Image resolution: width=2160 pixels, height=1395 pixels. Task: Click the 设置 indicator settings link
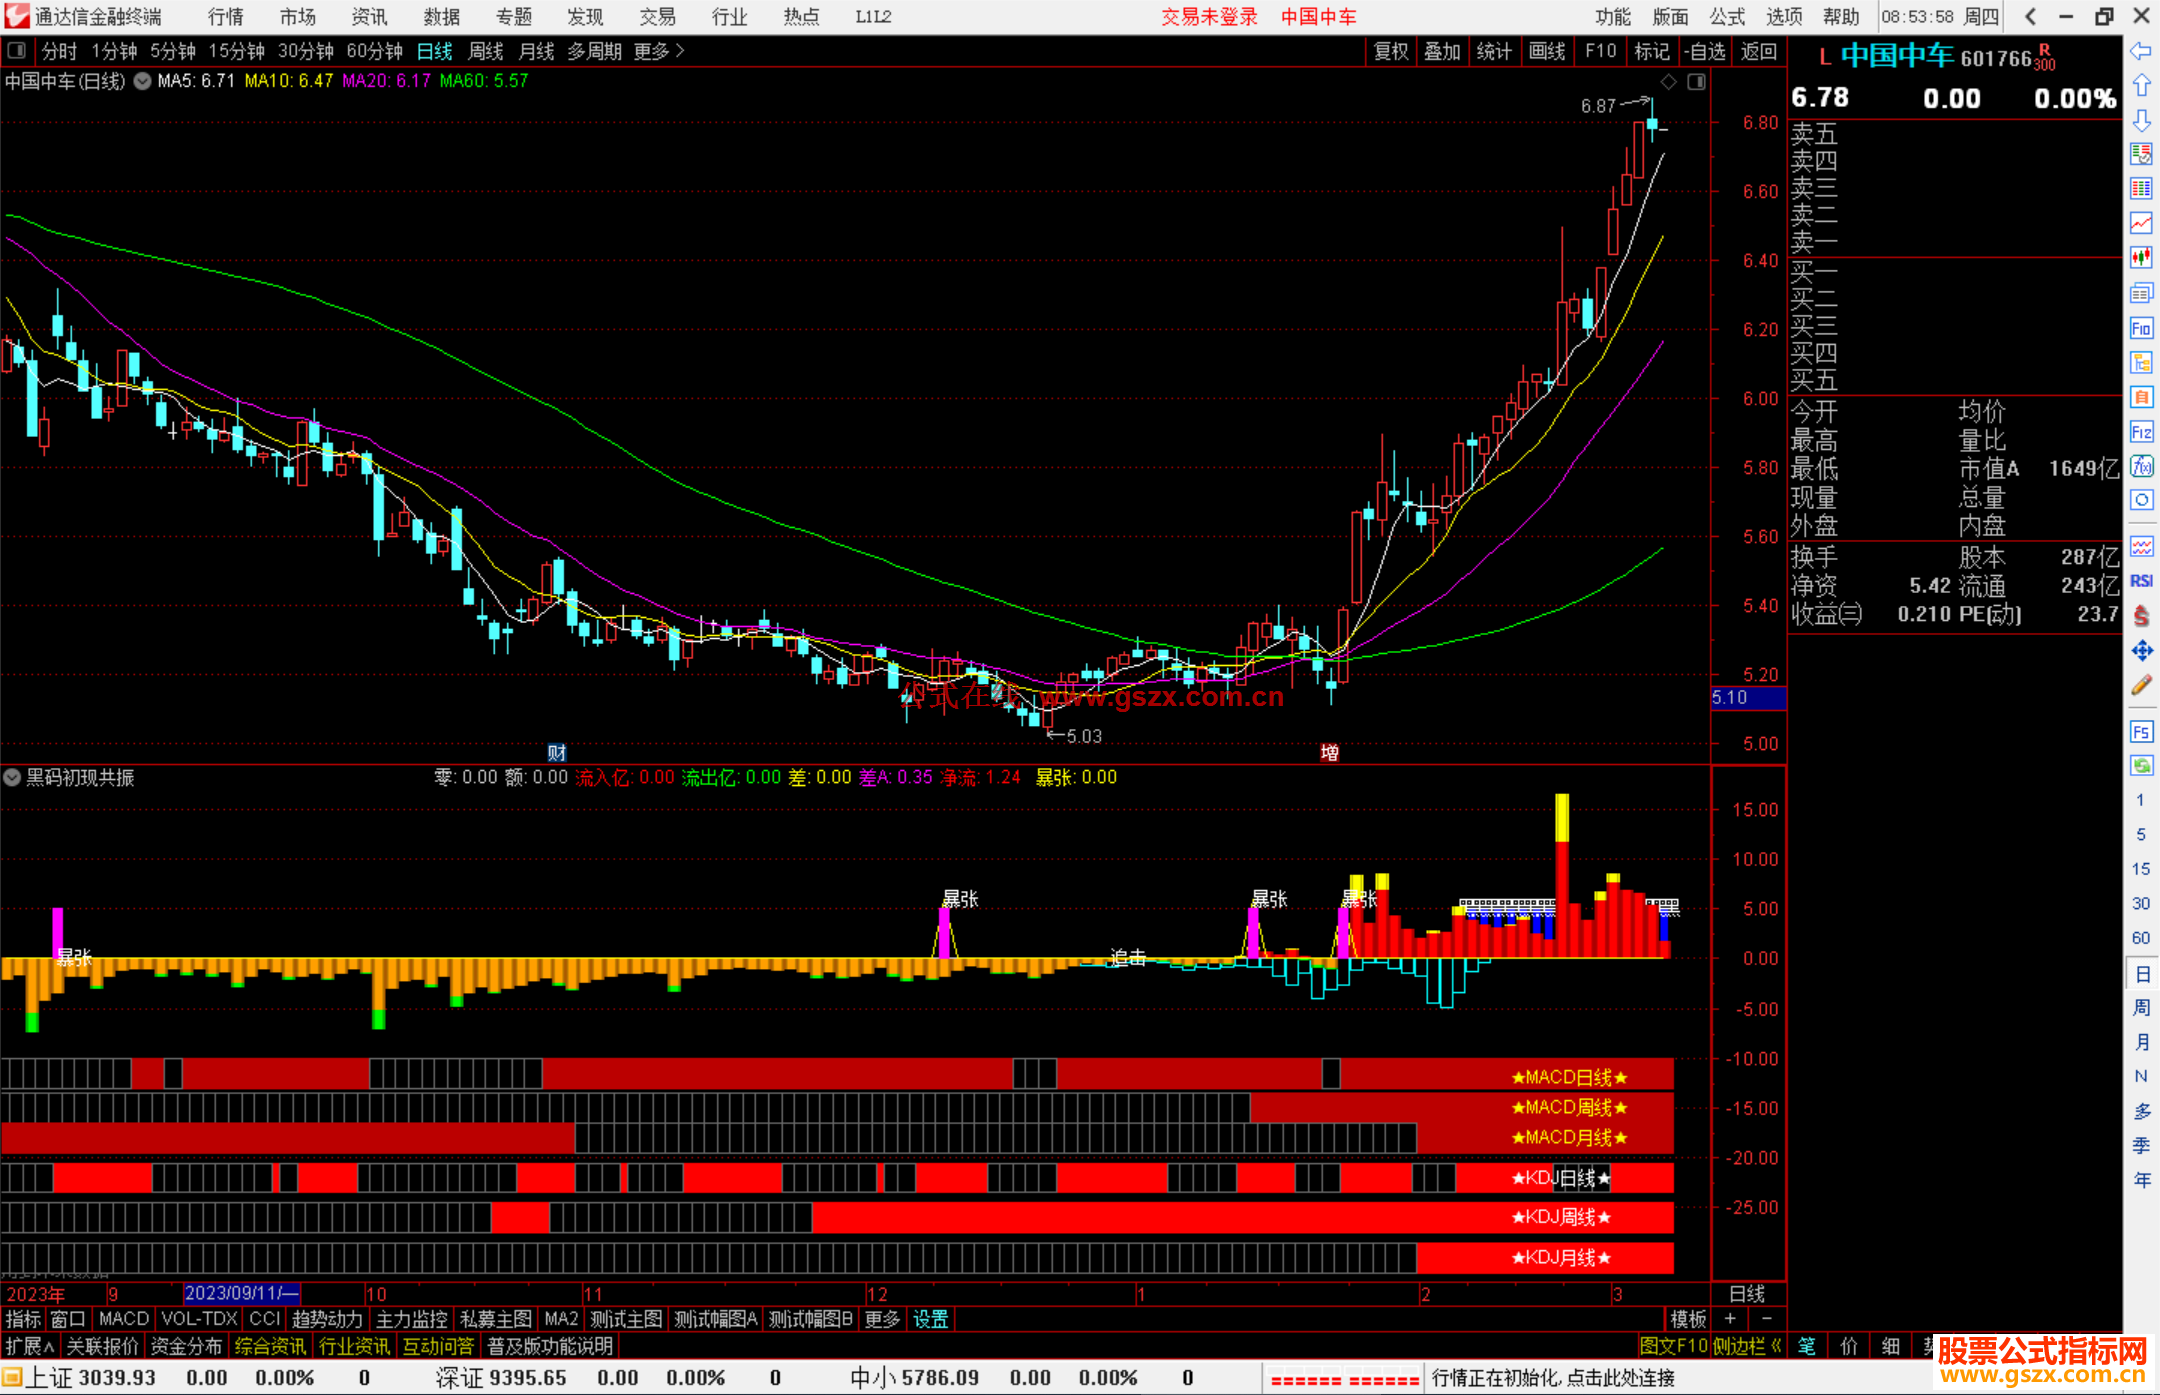click(930, 1319)
